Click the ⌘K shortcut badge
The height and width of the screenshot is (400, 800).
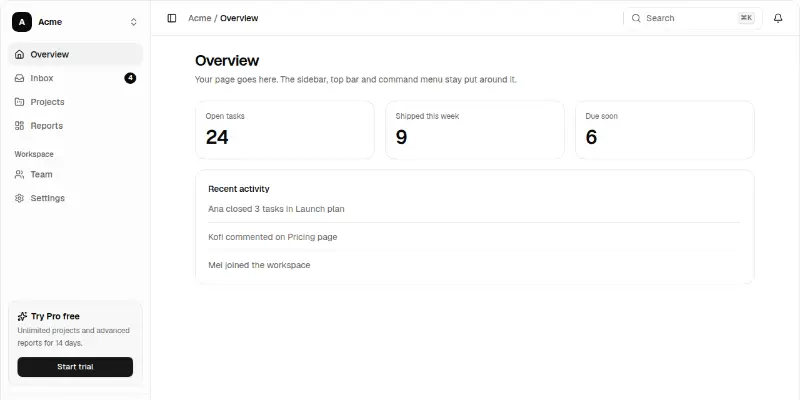click(x=746, y=18)
